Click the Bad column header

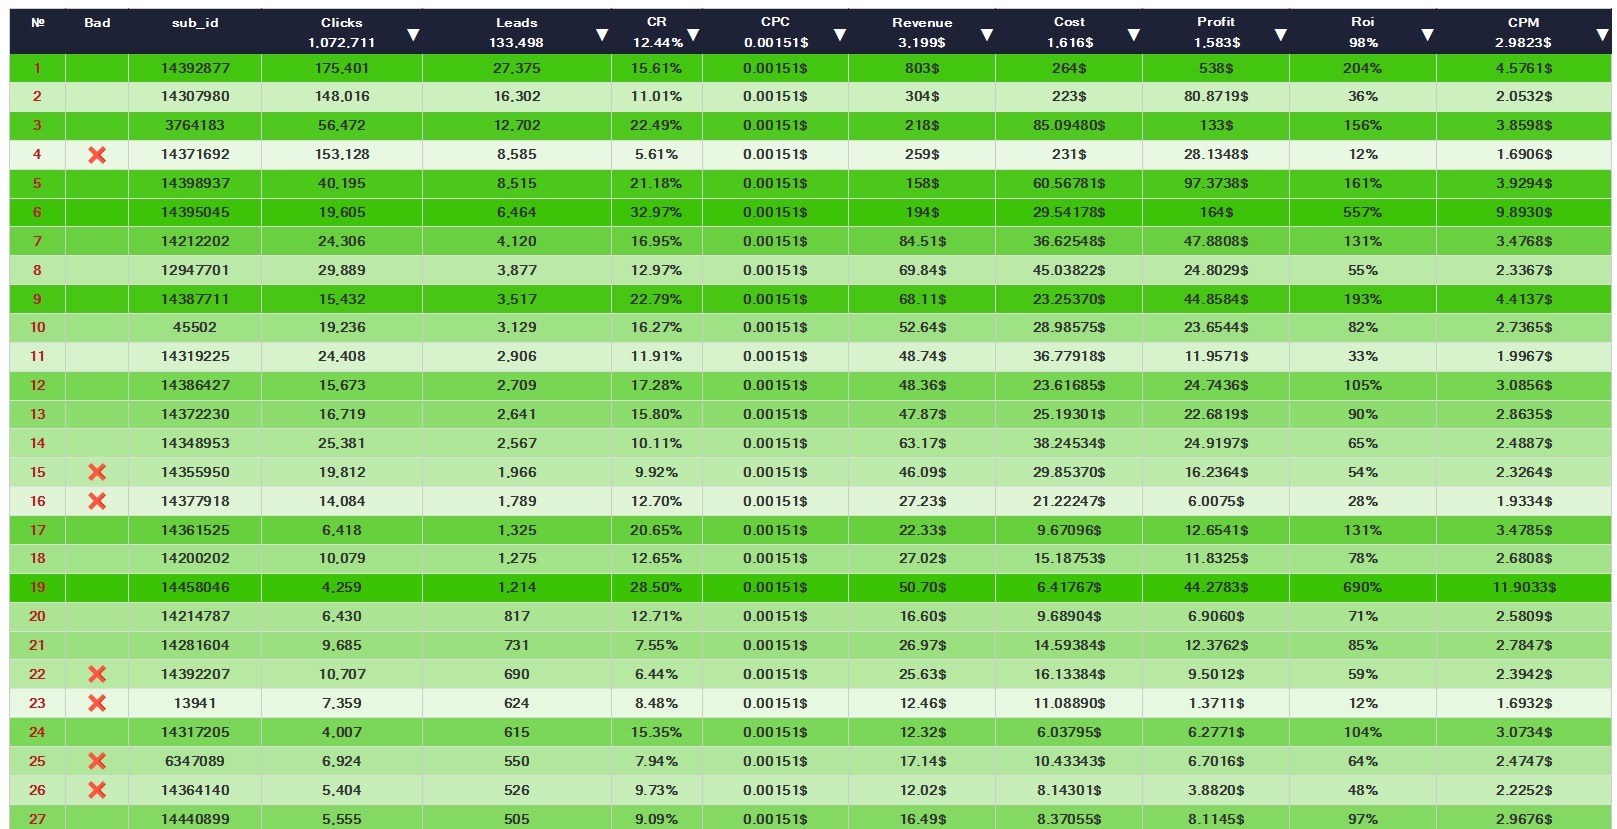click(x=97, y=23)
